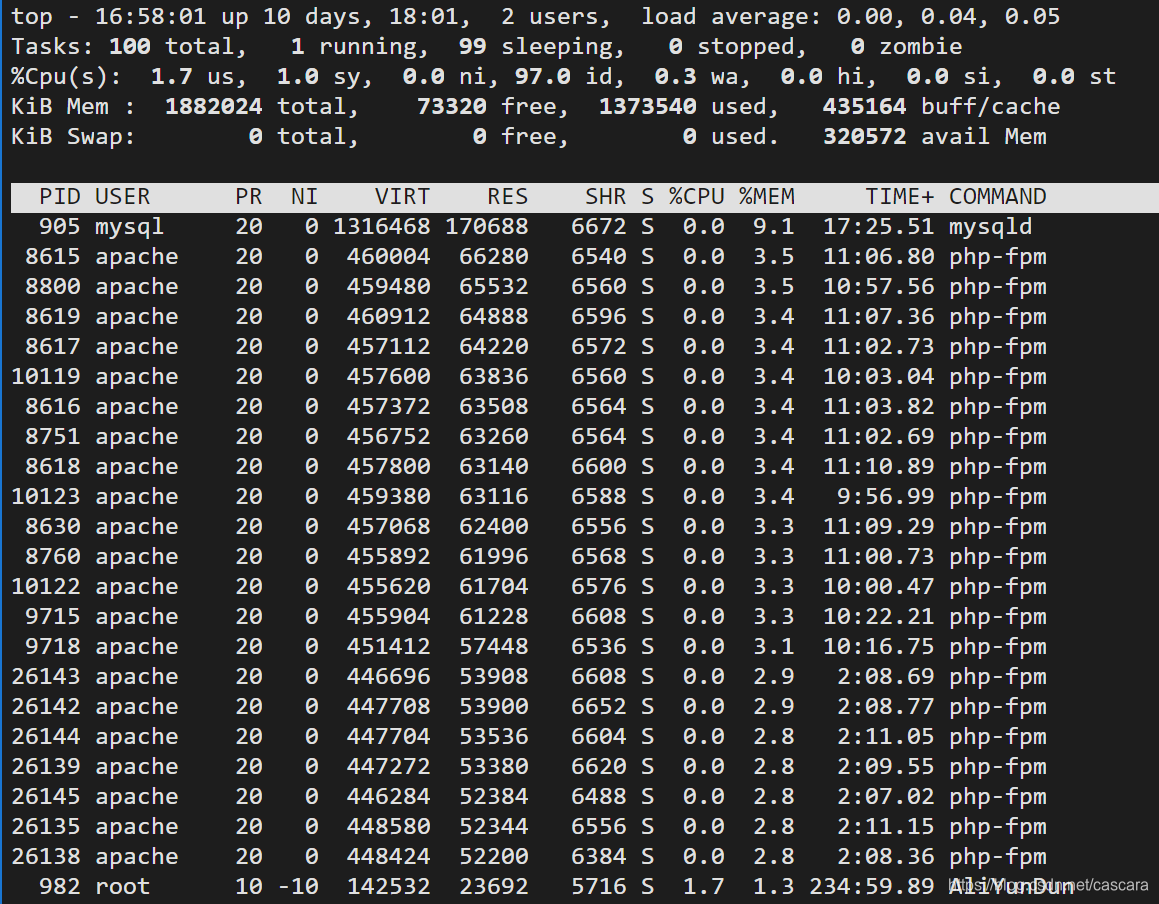The width and height of the screenshot is (1159, 904).
Task: Select PID 905 in mysqld row
Action: pyautogui.click(x=60, y=226)
